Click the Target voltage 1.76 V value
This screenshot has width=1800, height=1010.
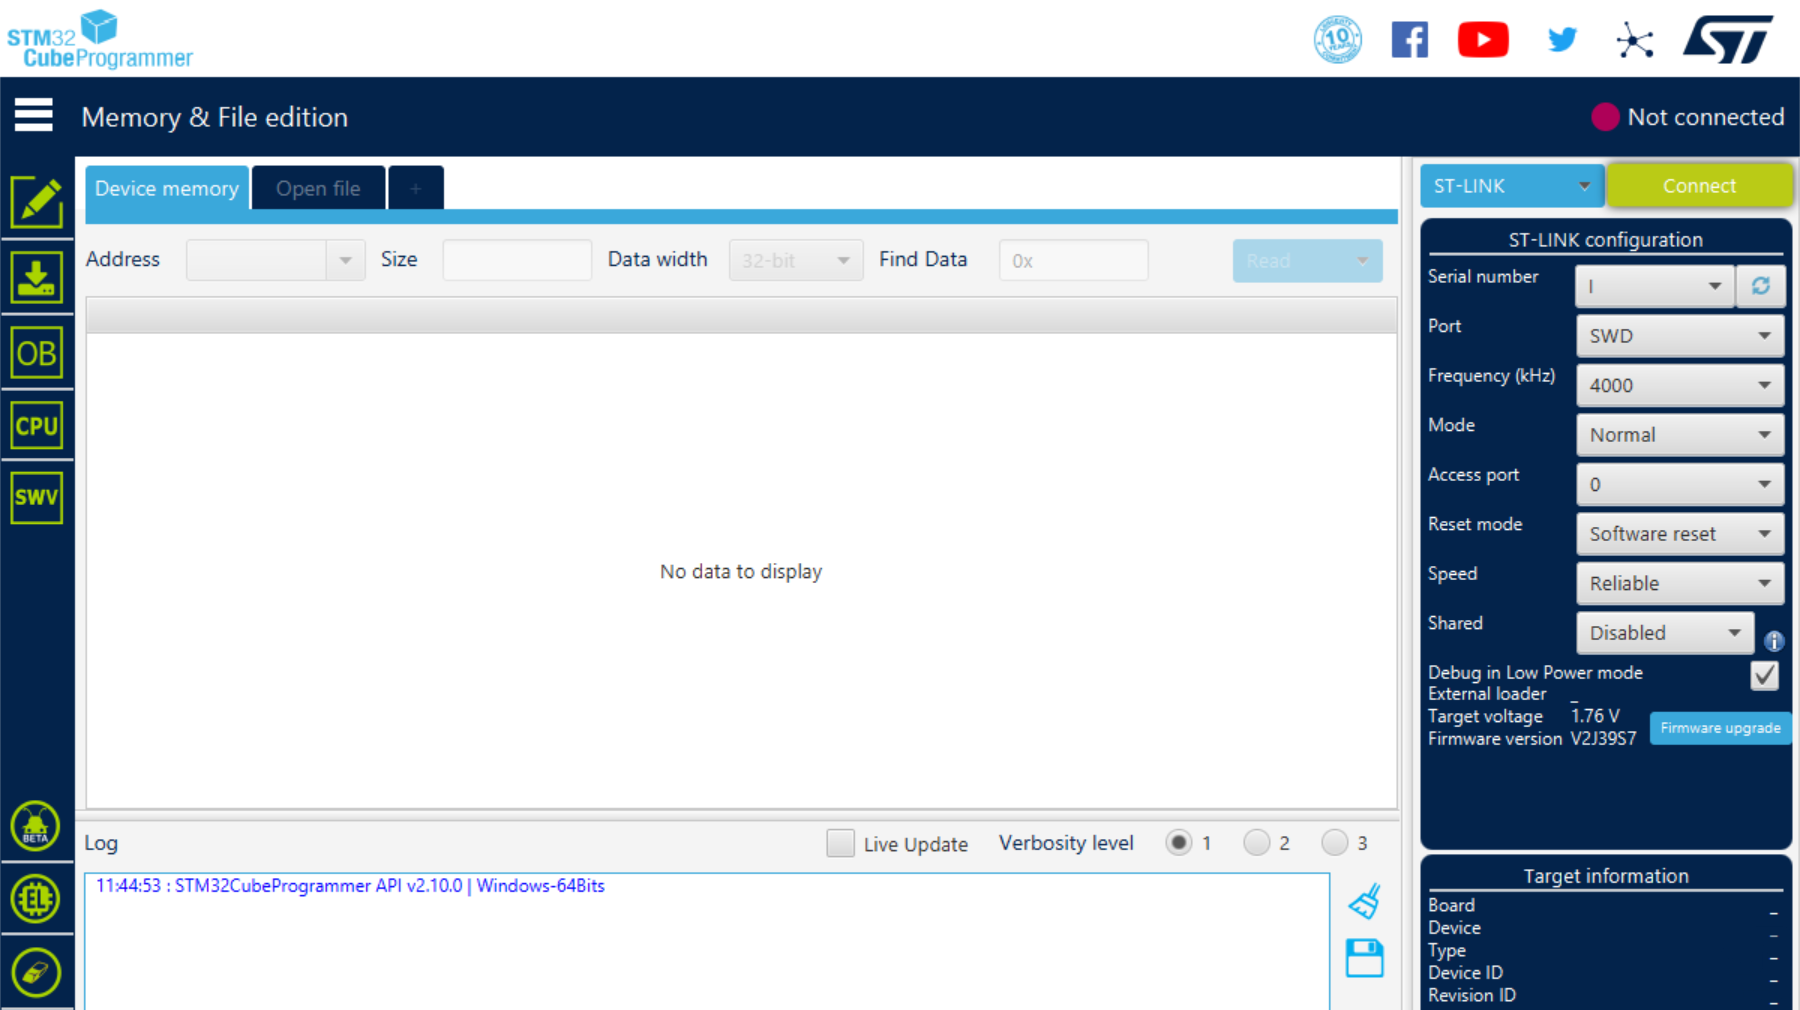pos(1595,716)
